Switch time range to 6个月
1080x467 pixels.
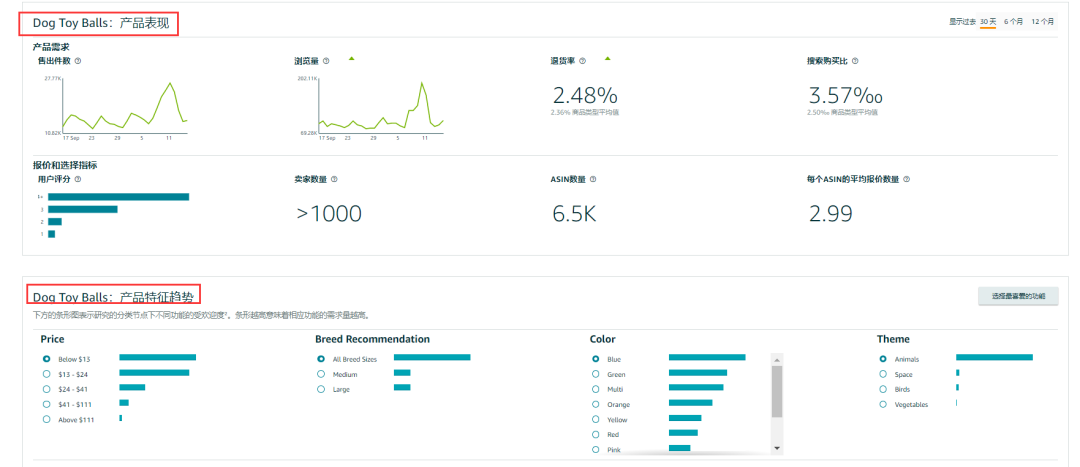point(1013,21)
